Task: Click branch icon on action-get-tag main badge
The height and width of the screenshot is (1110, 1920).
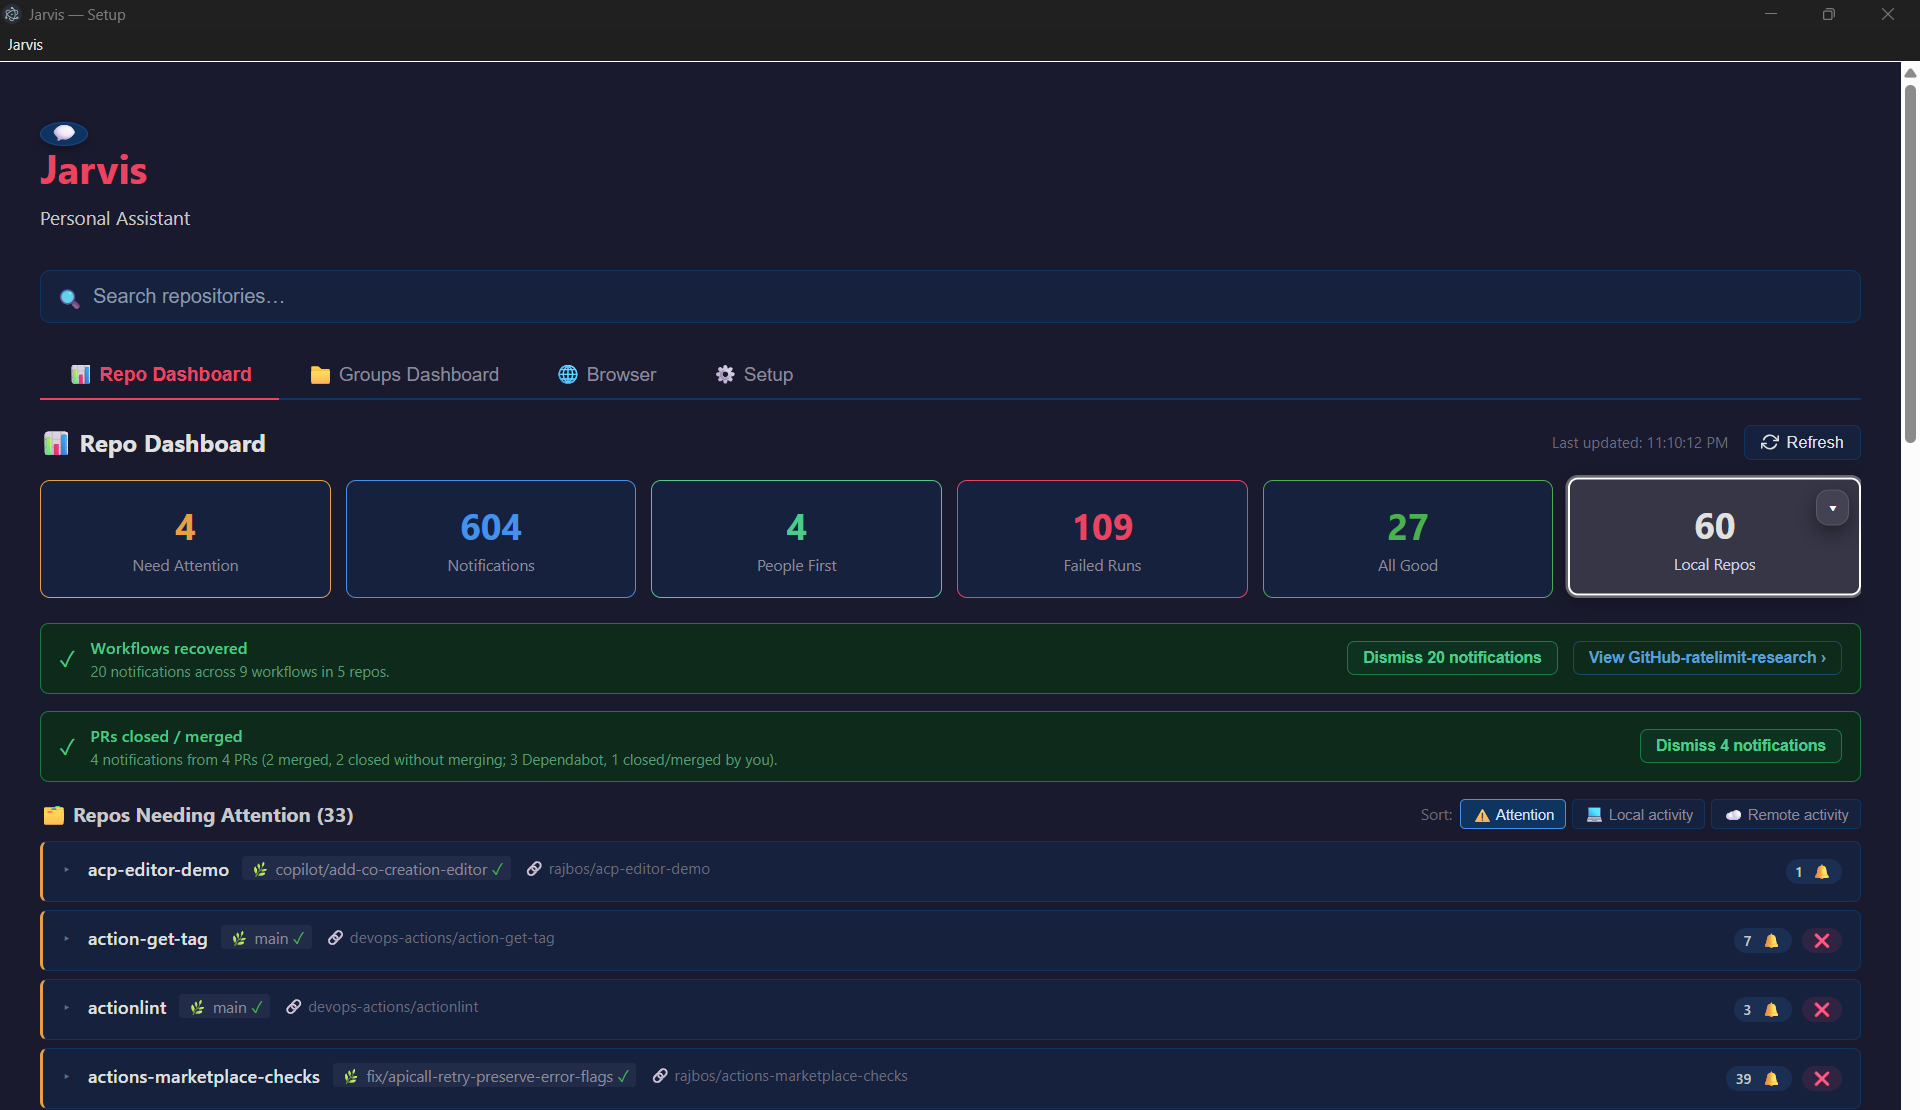Action: (239, 939)
